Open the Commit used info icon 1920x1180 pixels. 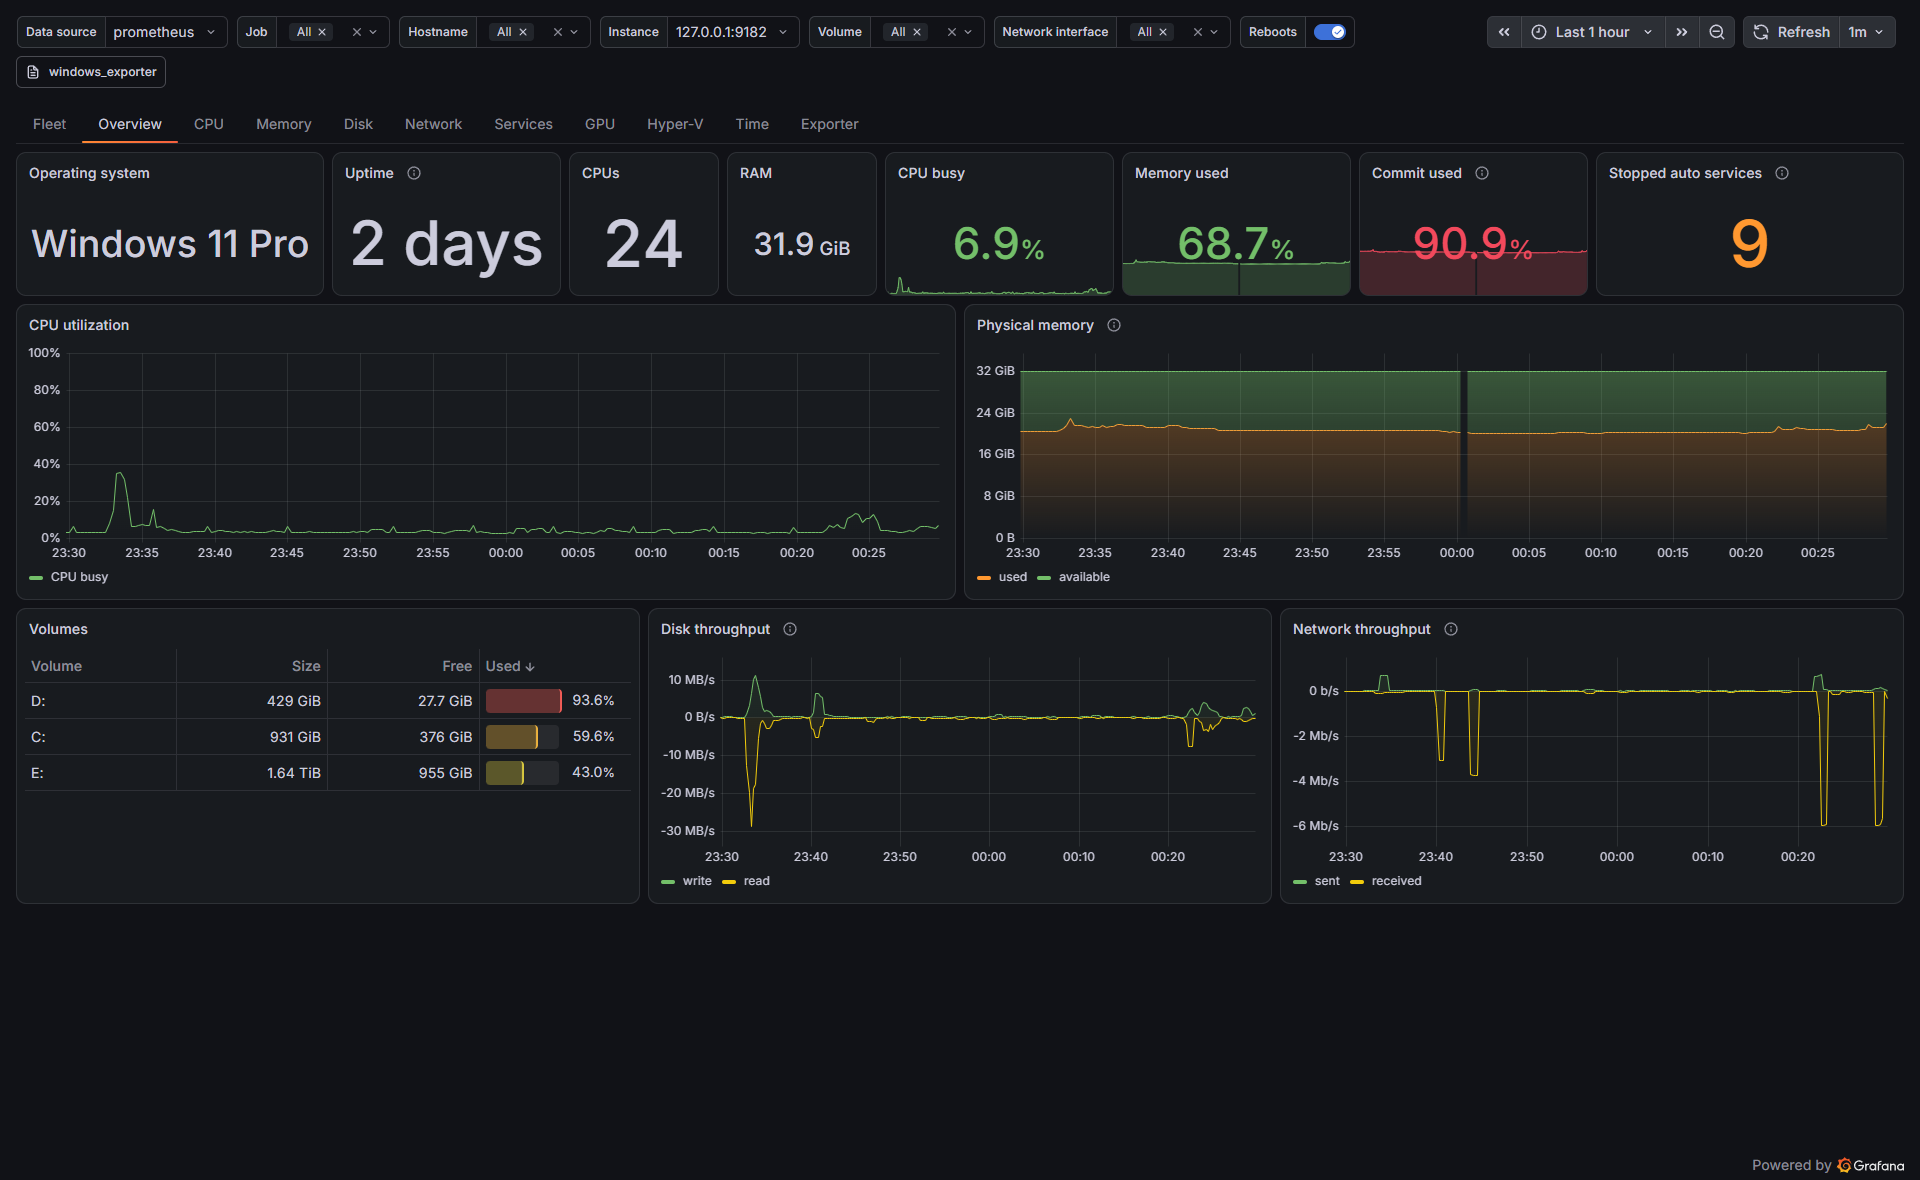point(1482,173)
